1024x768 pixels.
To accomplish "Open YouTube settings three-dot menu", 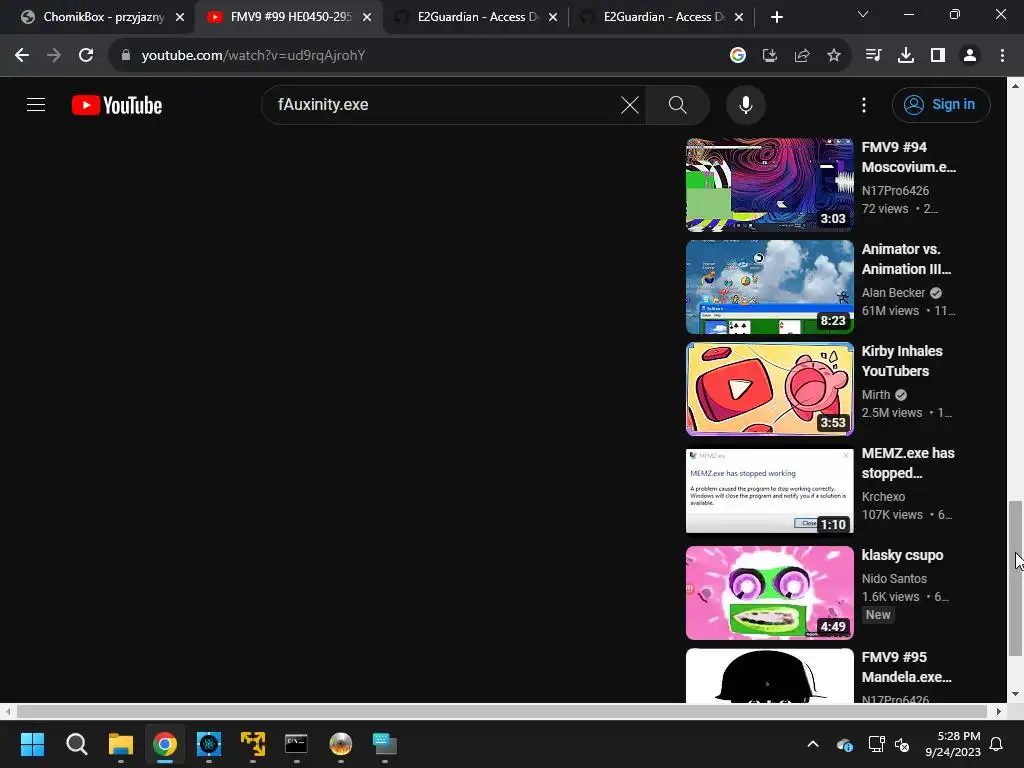I will (864, 104).
